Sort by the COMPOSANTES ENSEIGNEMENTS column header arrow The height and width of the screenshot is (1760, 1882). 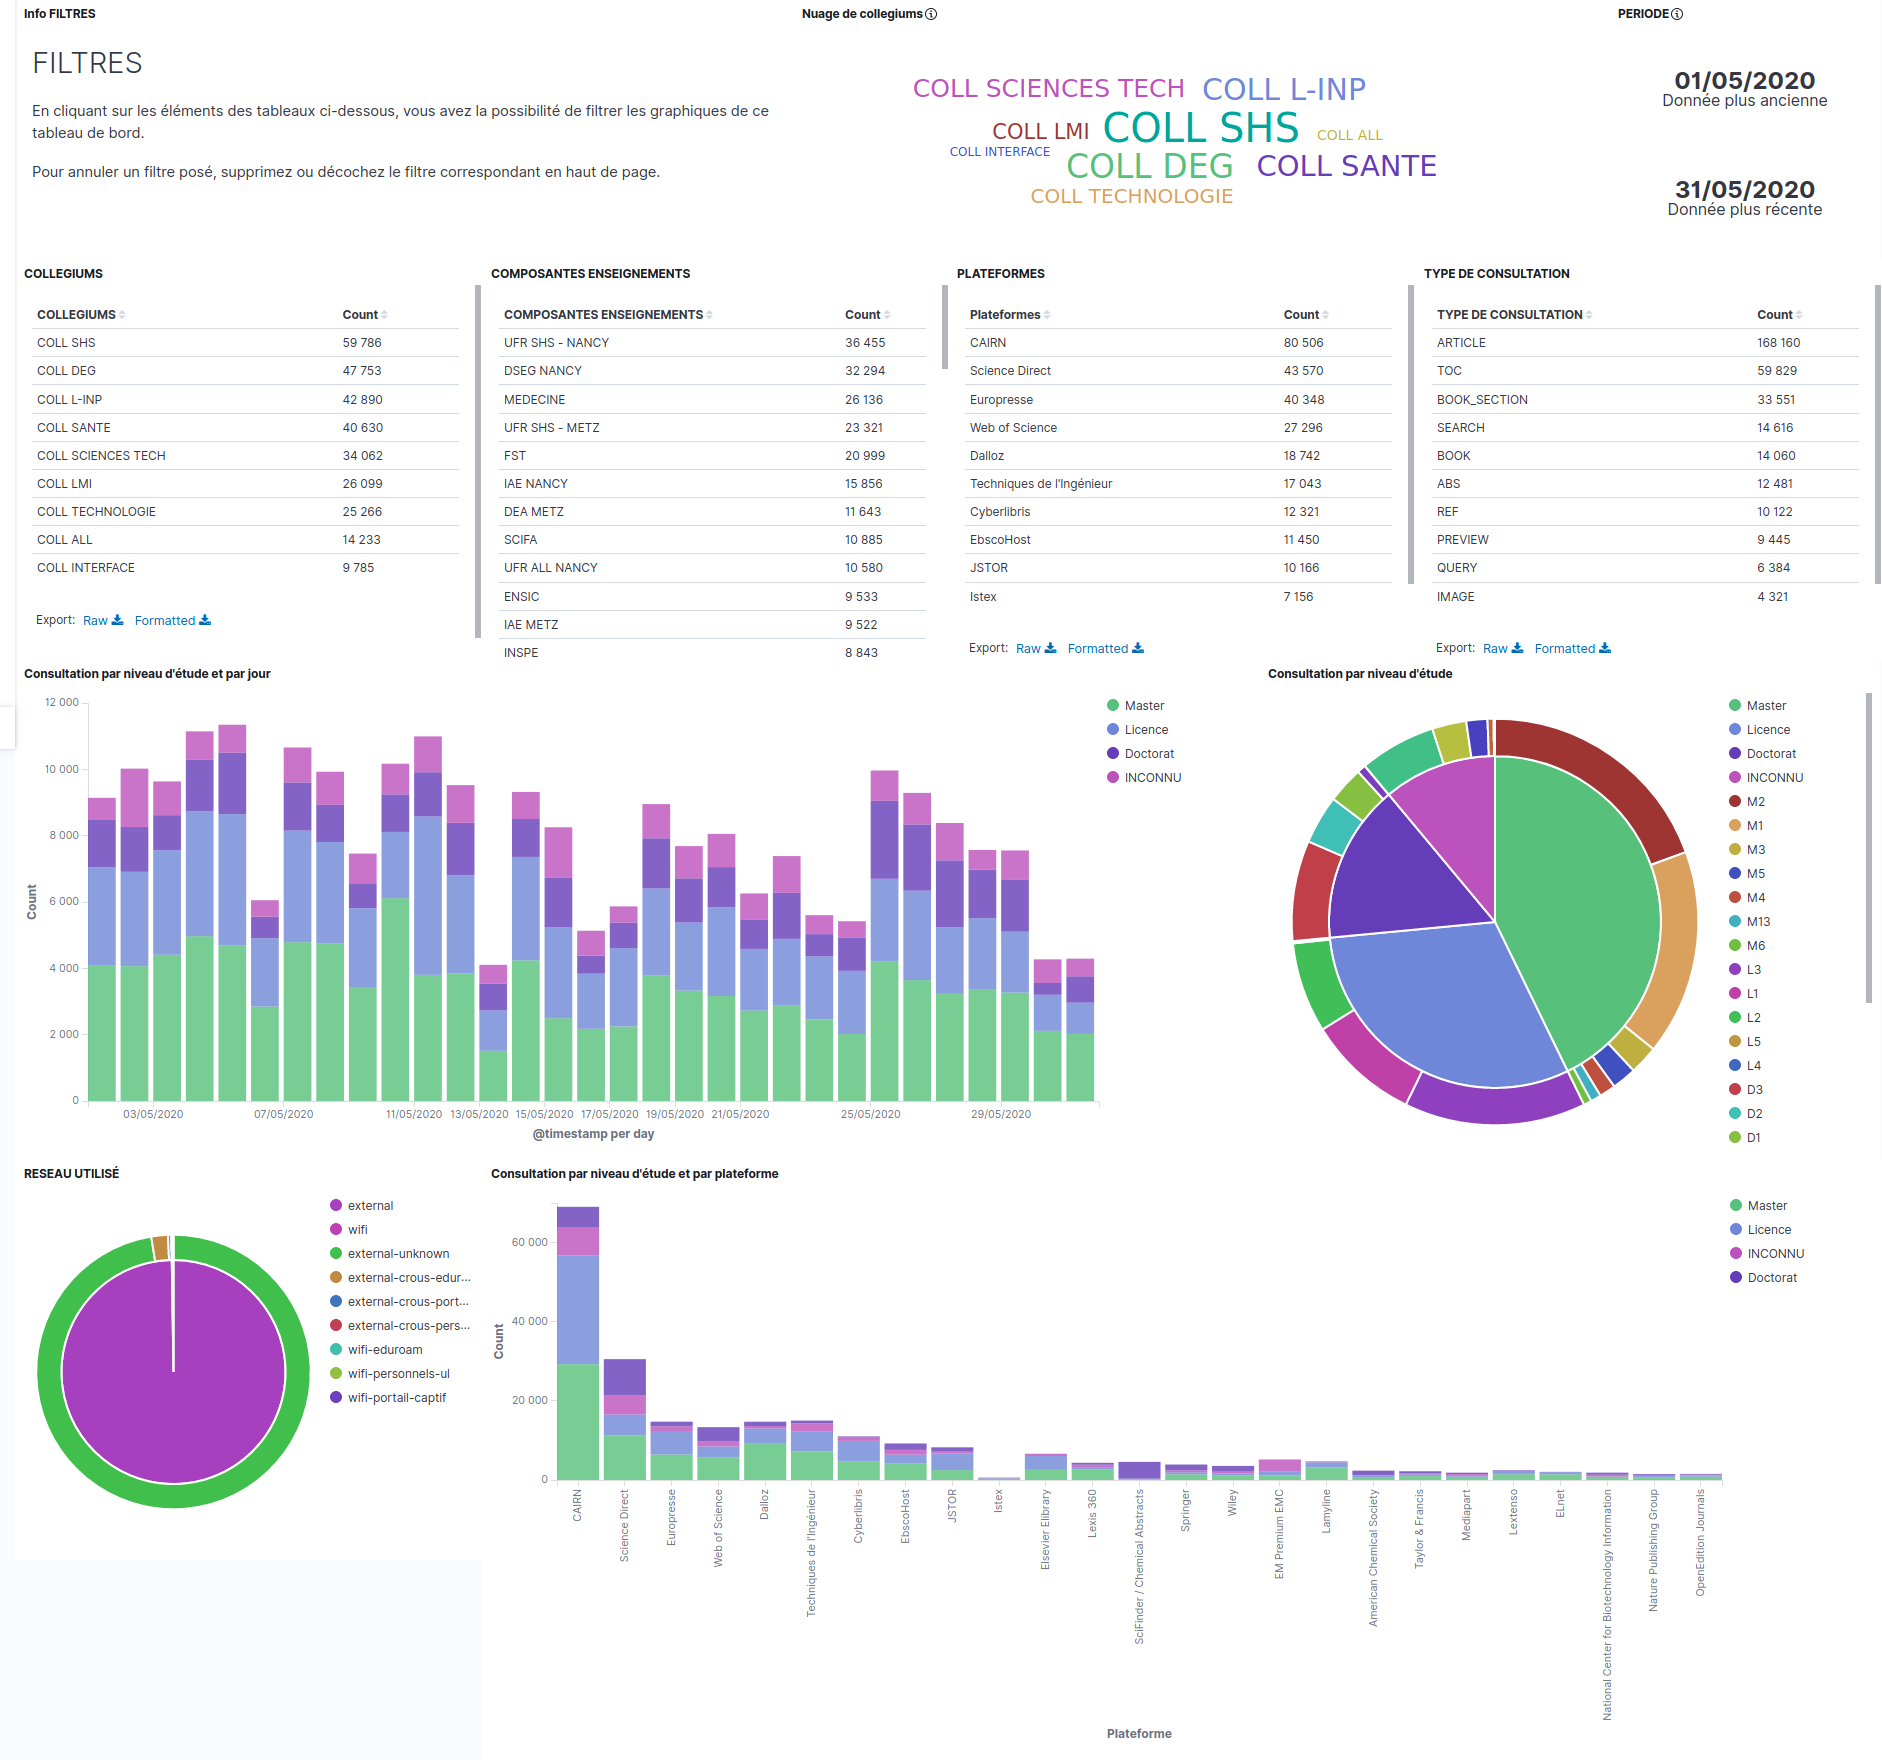709,315
